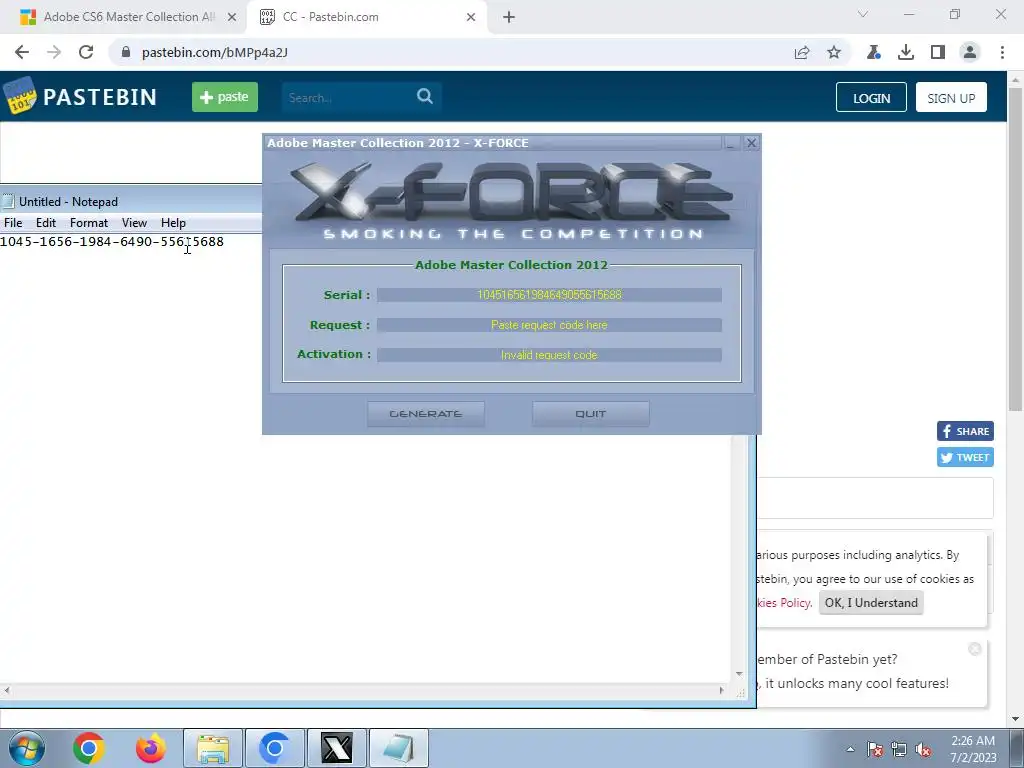The height and width of the screenshot is (768, 1024).
Task: Click the browser forward arrow
Action: 54,52
